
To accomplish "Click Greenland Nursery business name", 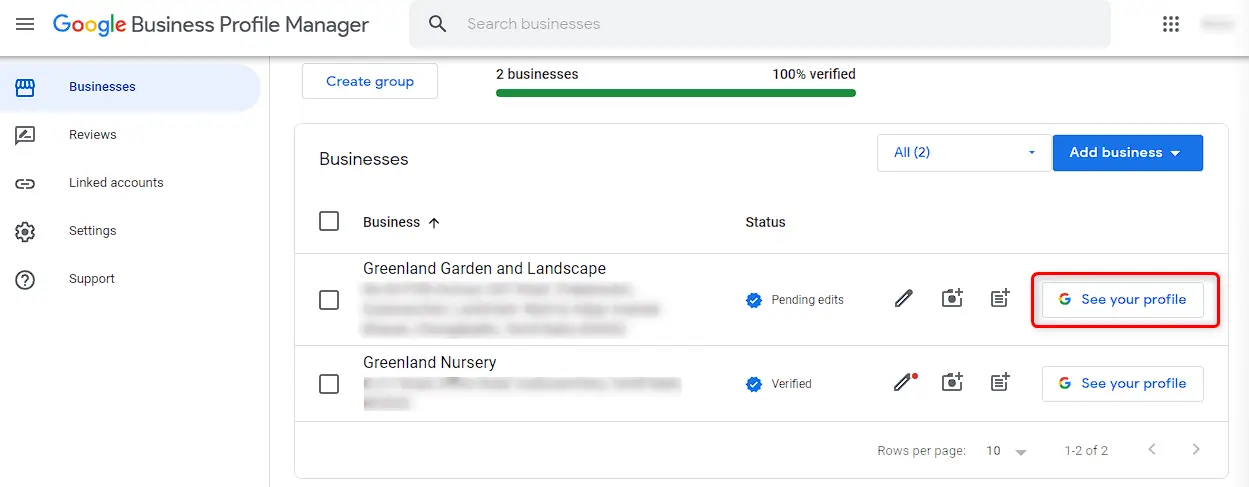I will [429, 362].
